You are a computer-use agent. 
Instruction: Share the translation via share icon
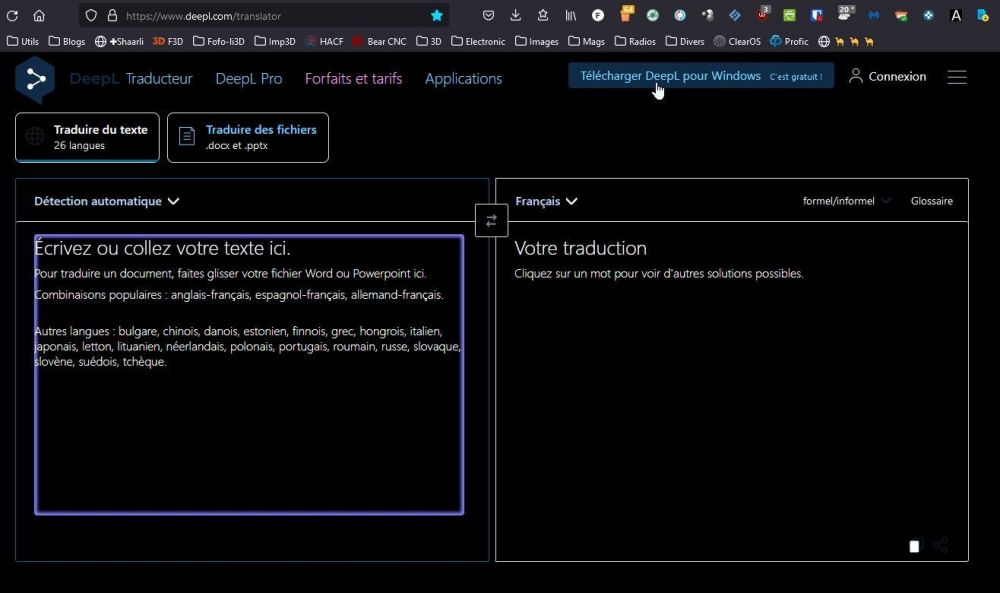pos(941,545)
